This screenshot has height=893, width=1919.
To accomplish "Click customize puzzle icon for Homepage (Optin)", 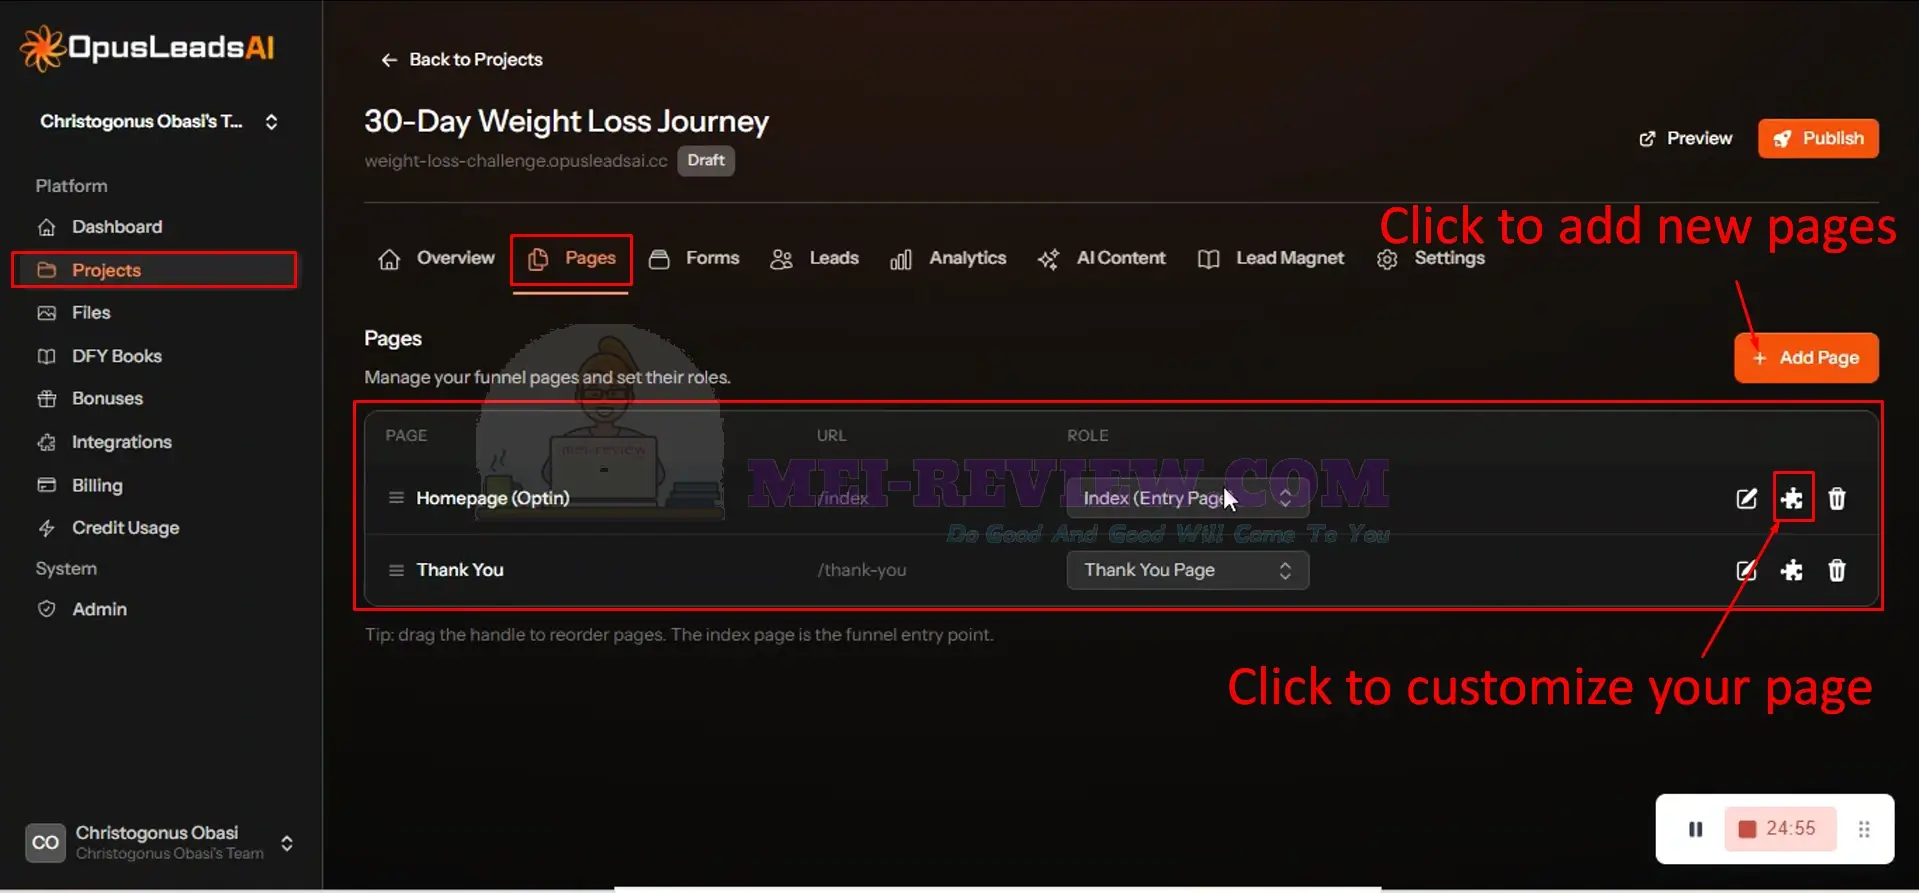I will click(1792, 498).
